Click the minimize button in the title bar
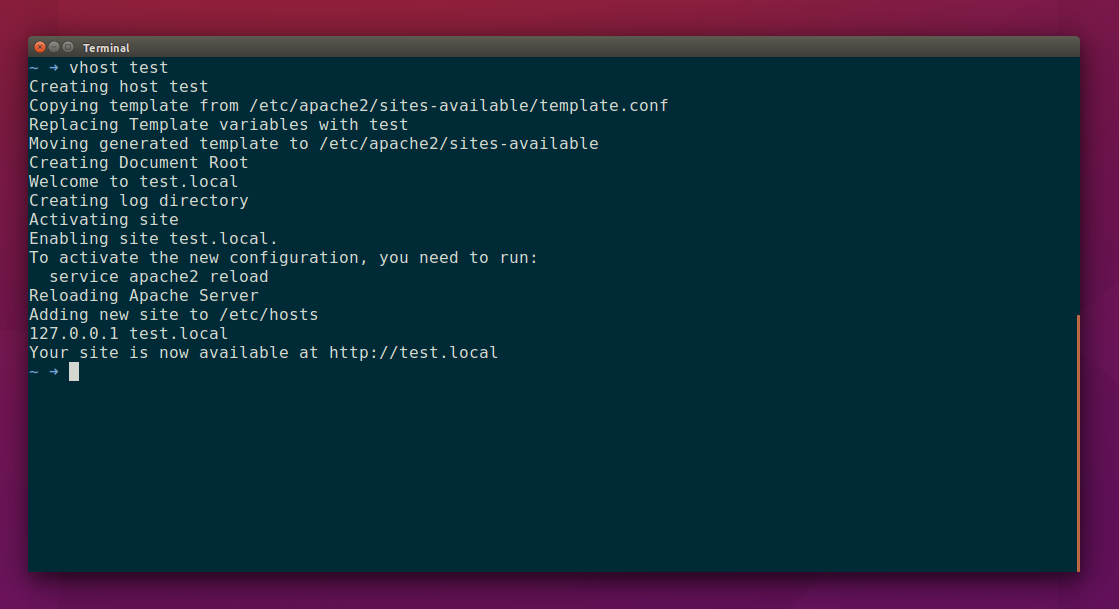The height and width of the screenshot is (609, 1119). pyautogui.click(x=54, y=46)
